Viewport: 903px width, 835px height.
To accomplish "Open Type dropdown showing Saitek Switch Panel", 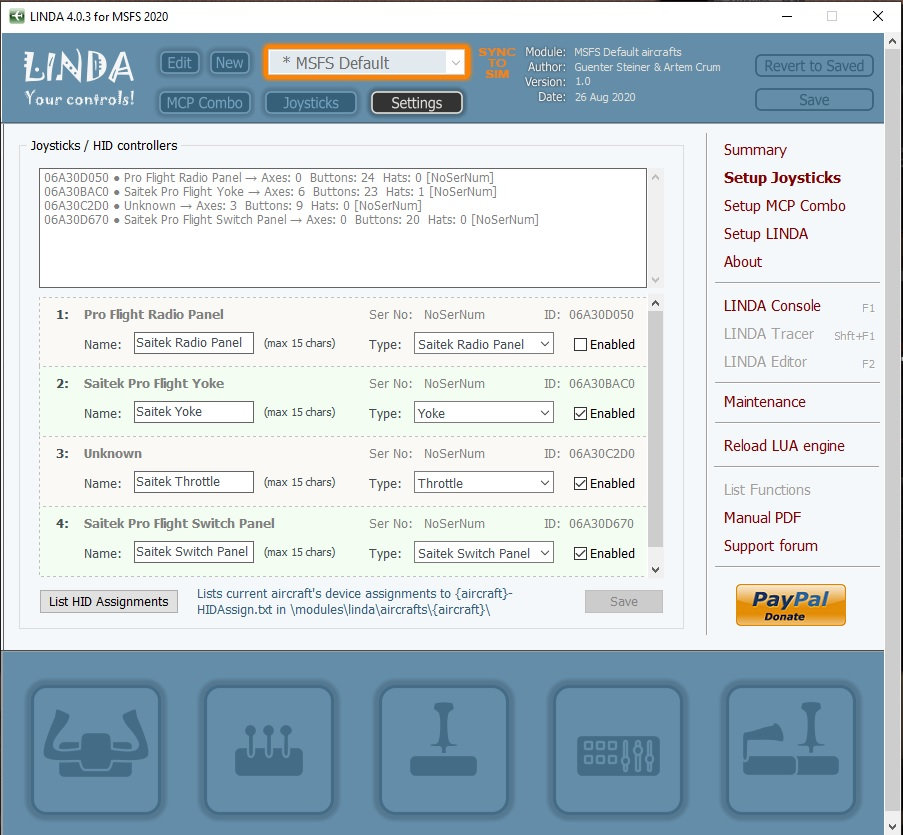I will pos(484,553).
